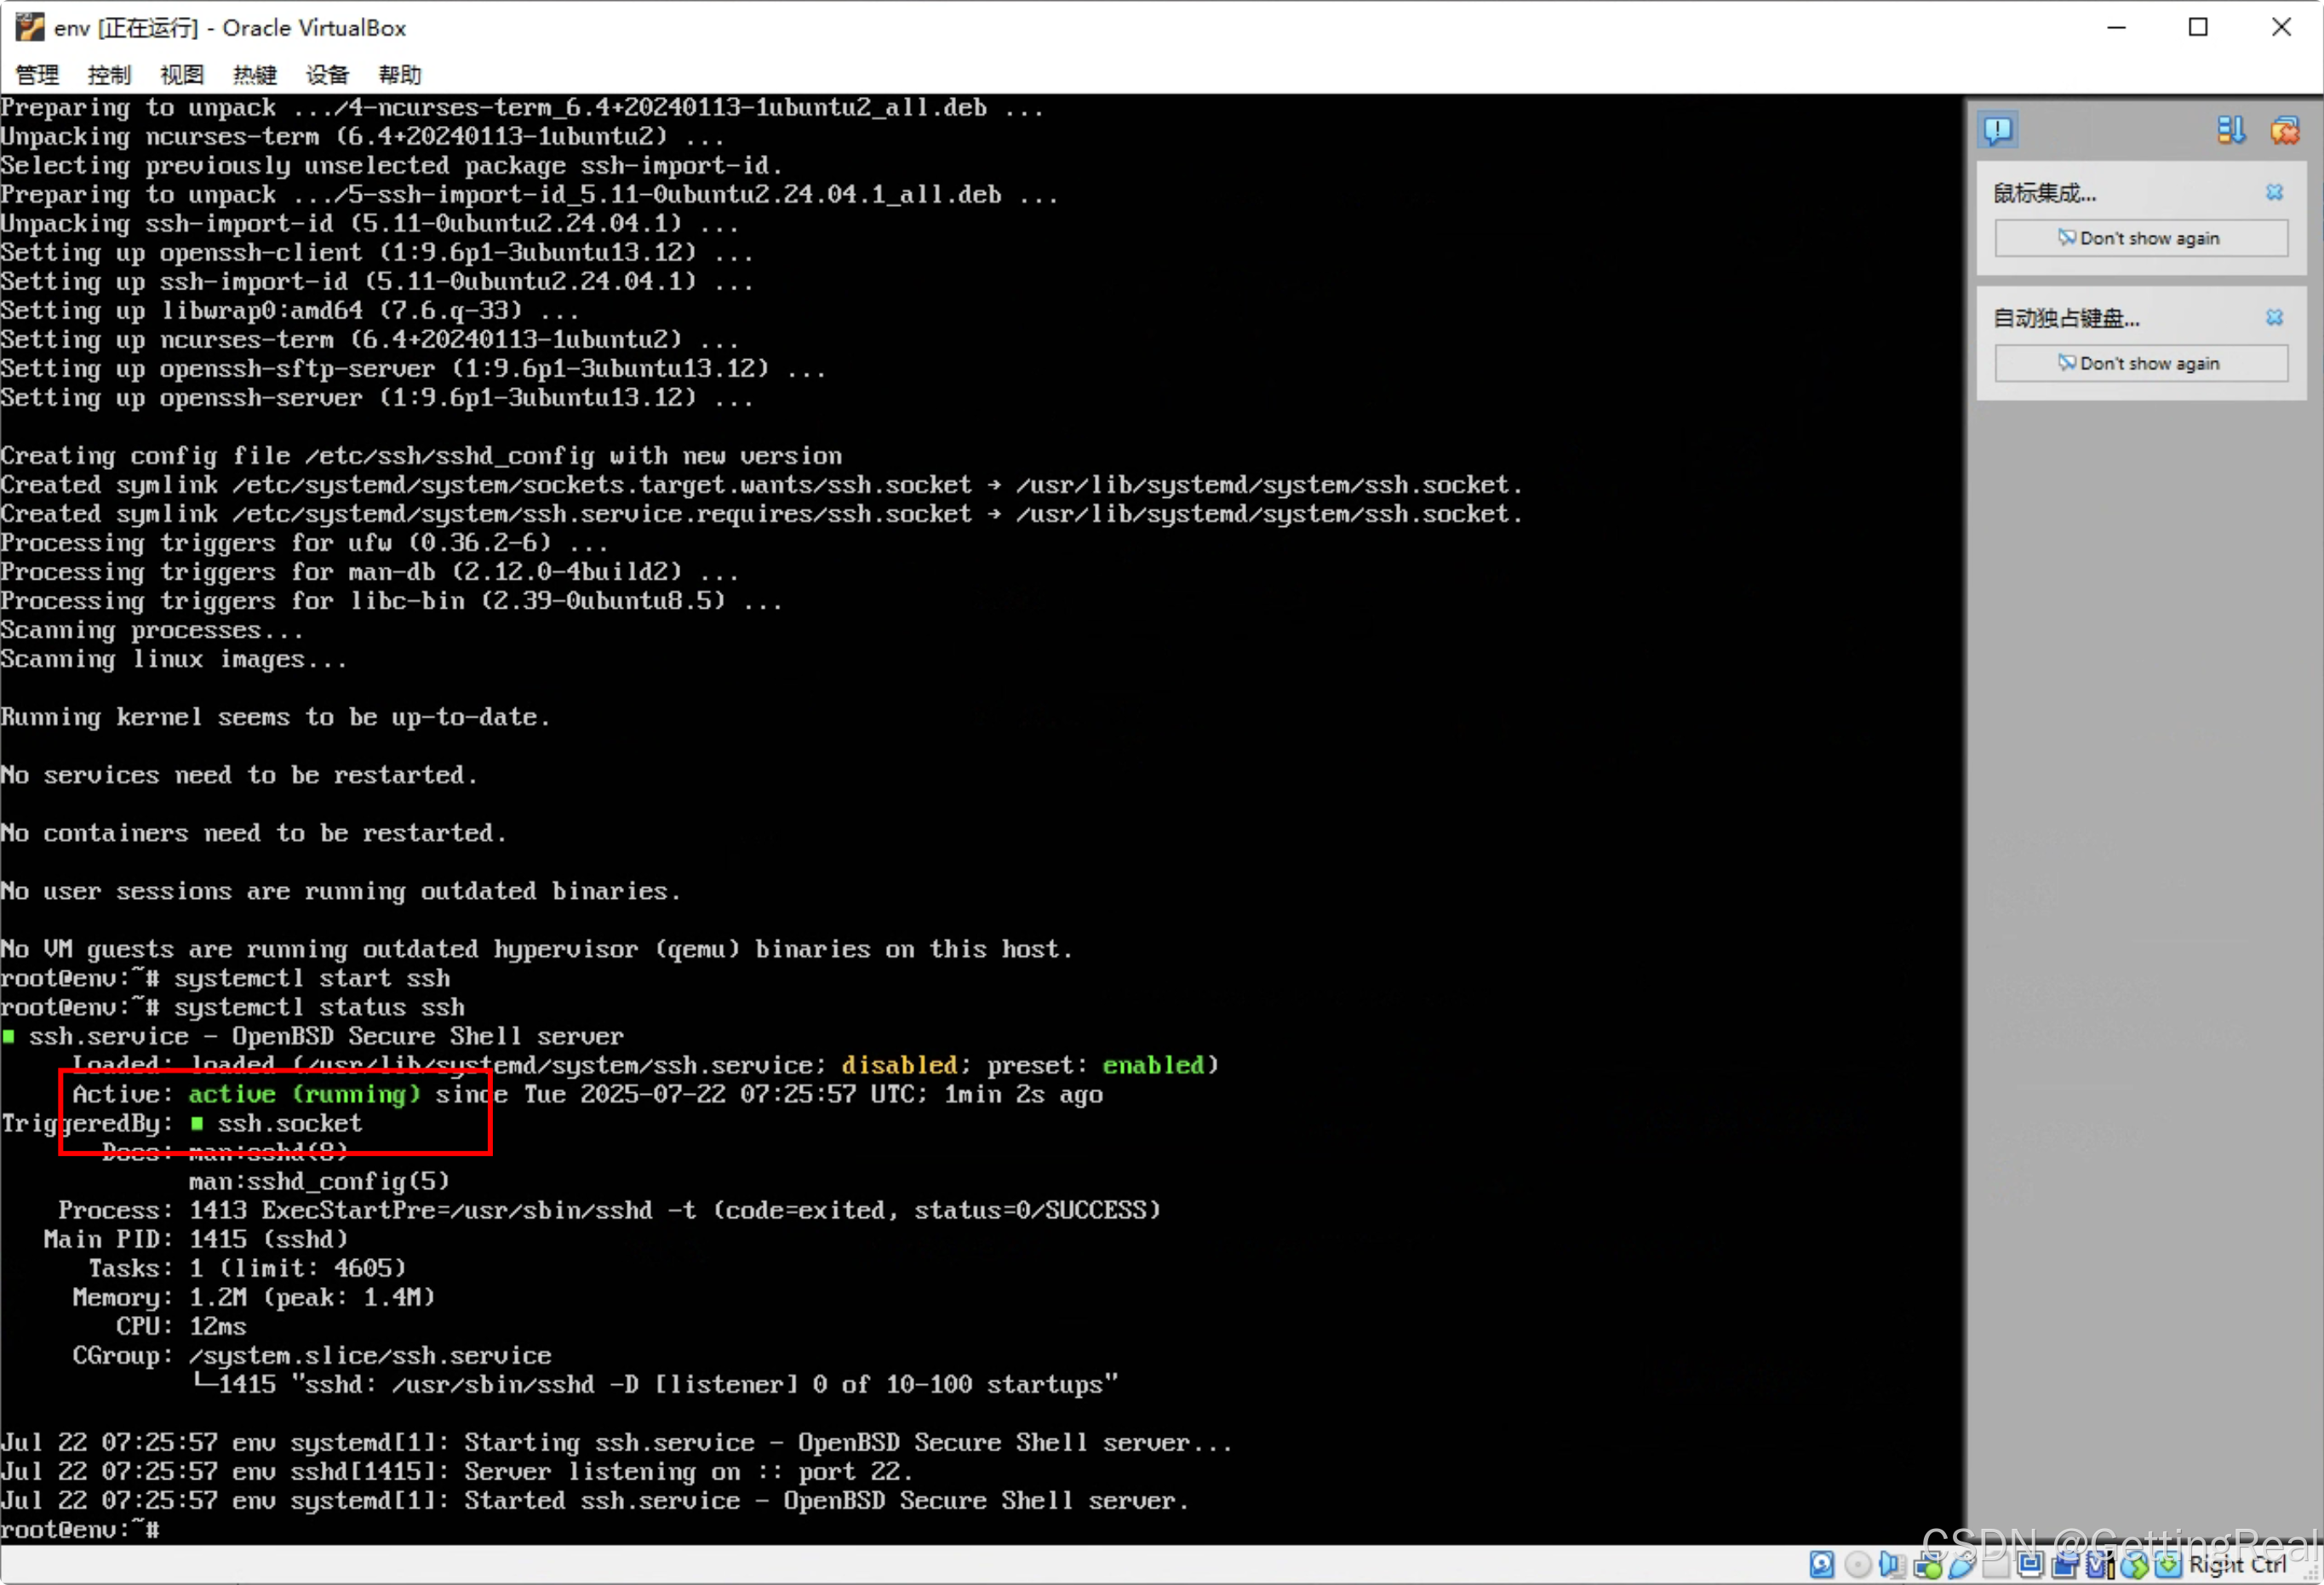Screen dimensions: 2324x1585
Task: Click the audio status icon
Action: [x=1892, y=1564]
